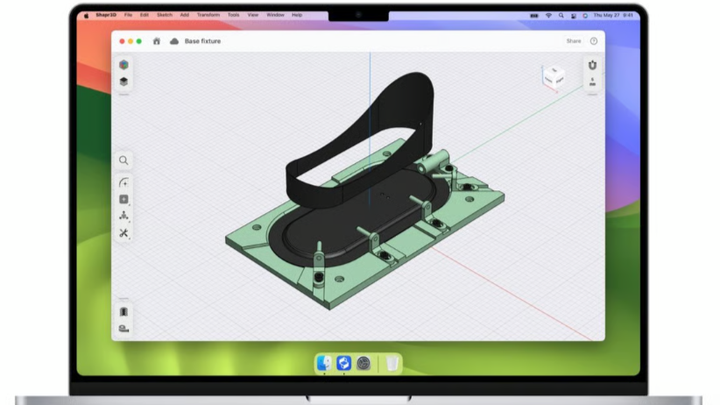This screenshot has width=720, height=405.
Task: Select the Sketch arc tool
Action: [x=124, y=183]
